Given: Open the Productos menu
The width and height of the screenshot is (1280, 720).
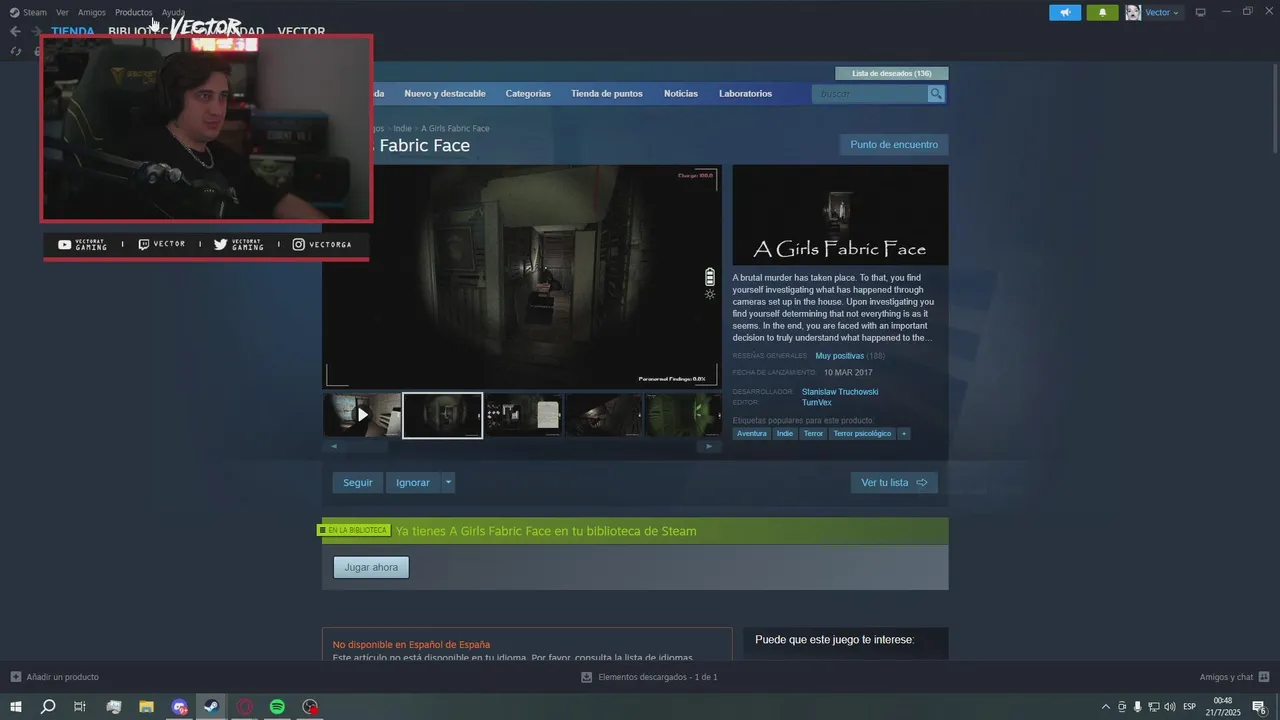Looking at the screenshot, I should (133, 12).
